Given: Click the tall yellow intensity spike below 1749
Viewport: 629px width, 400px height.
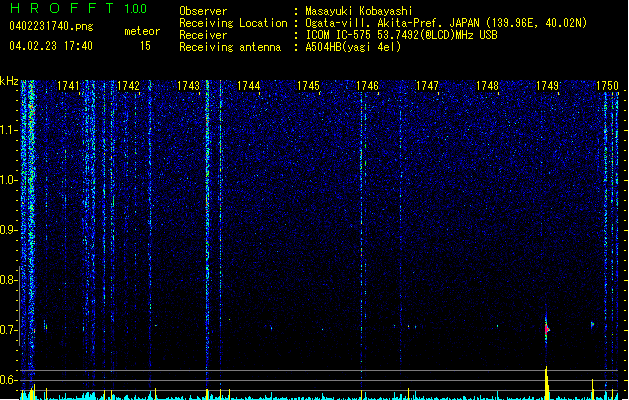Looking at the screenshot, I should (547, 383).
